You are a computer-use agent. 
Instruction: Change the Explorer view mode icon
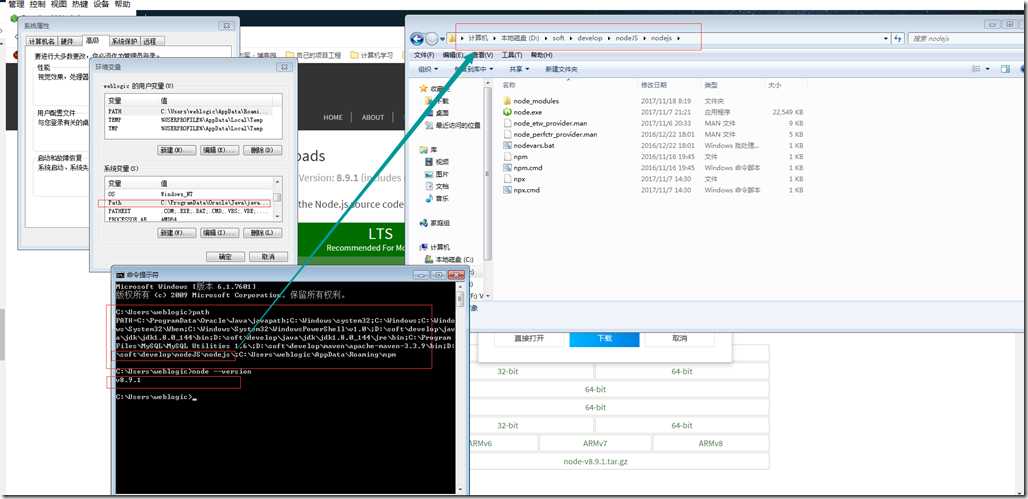tap(977, 69)
